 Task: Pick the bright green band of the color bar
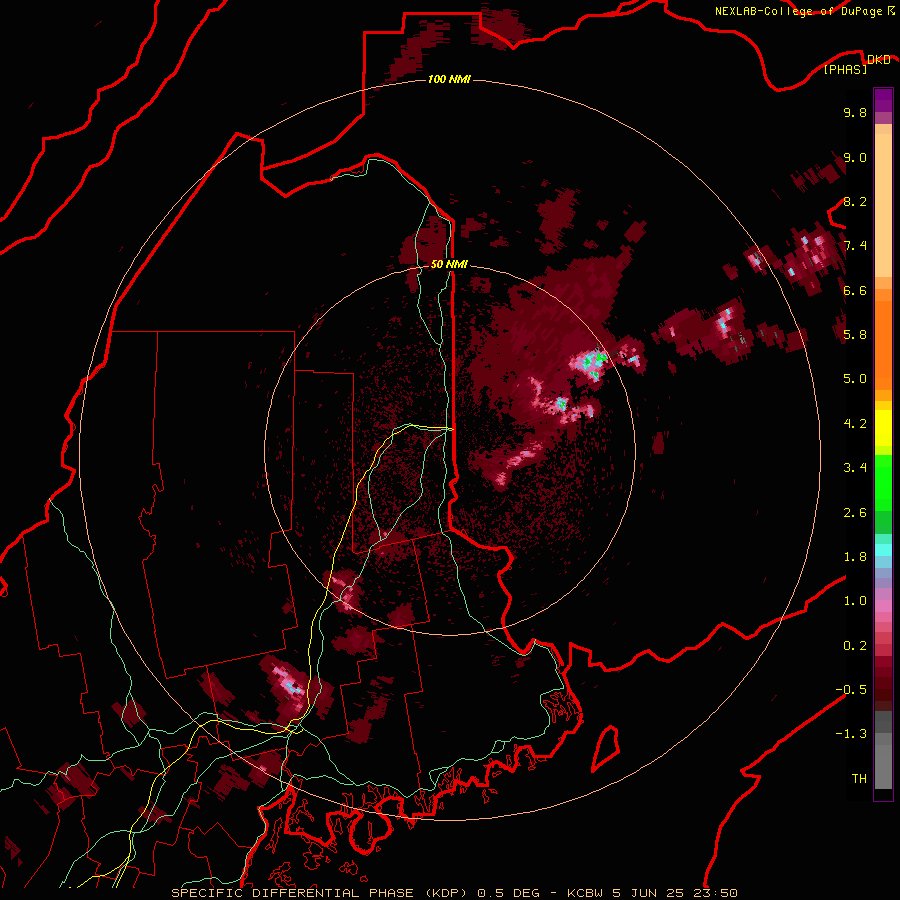coord(883,483)
